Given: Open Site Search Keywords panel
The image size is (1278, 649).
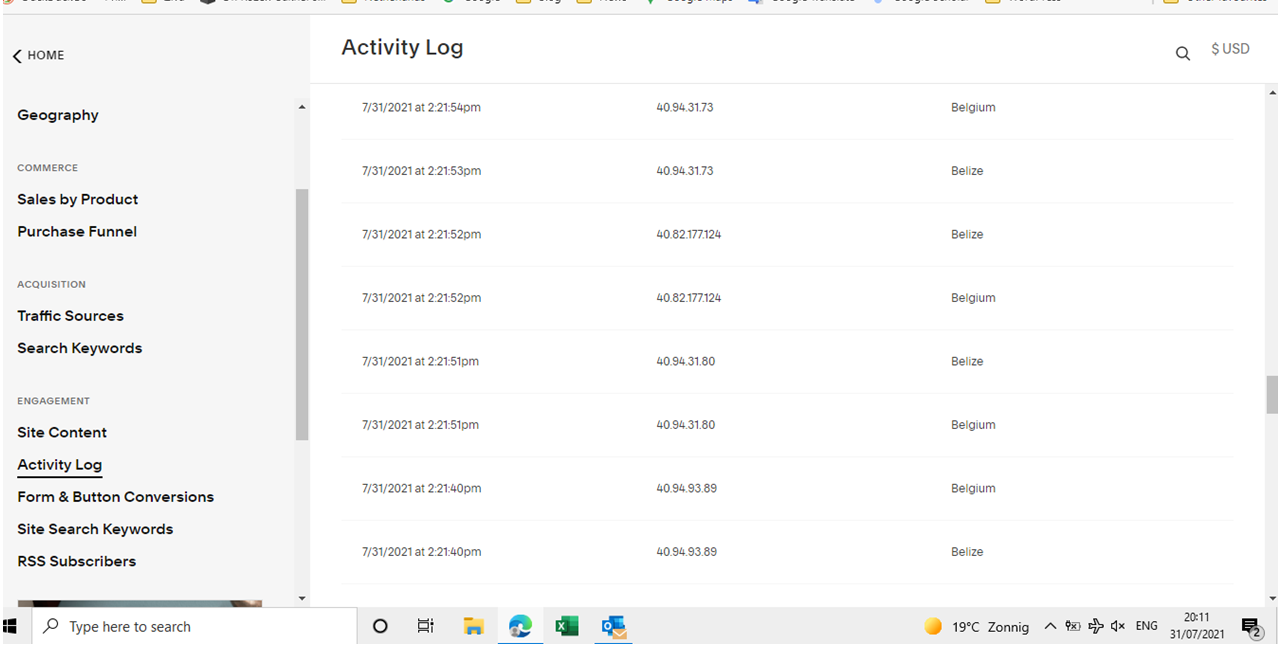Looking at the screenshot, I should (x=95, y=529).
